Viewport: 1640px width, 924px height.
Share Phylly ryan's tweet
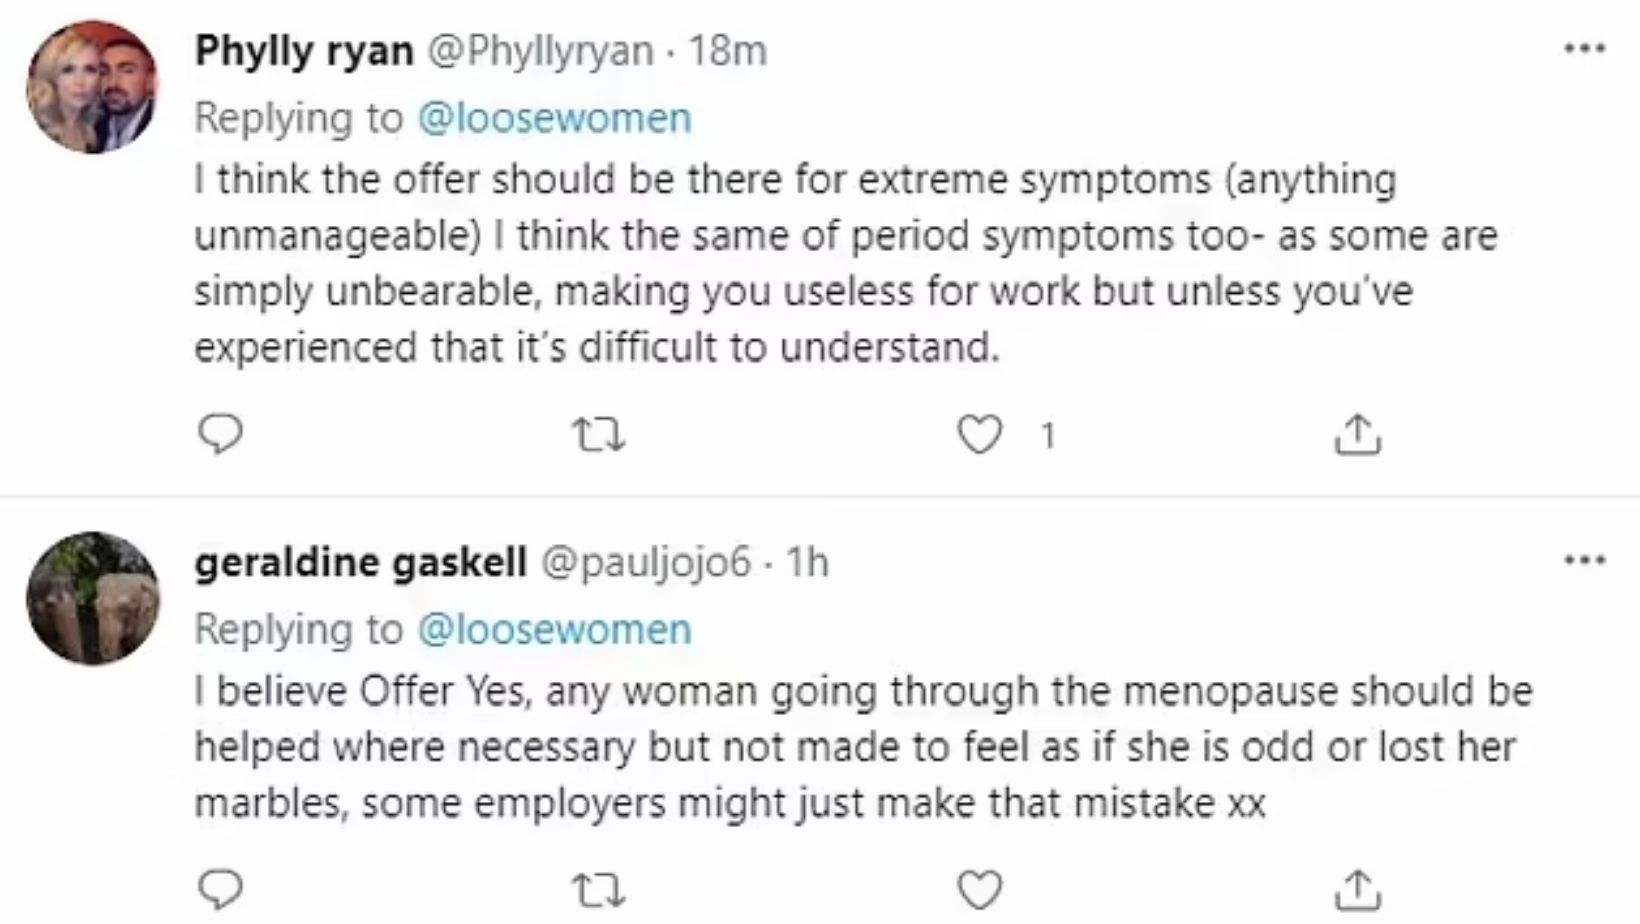click(x=1358, y=435)
